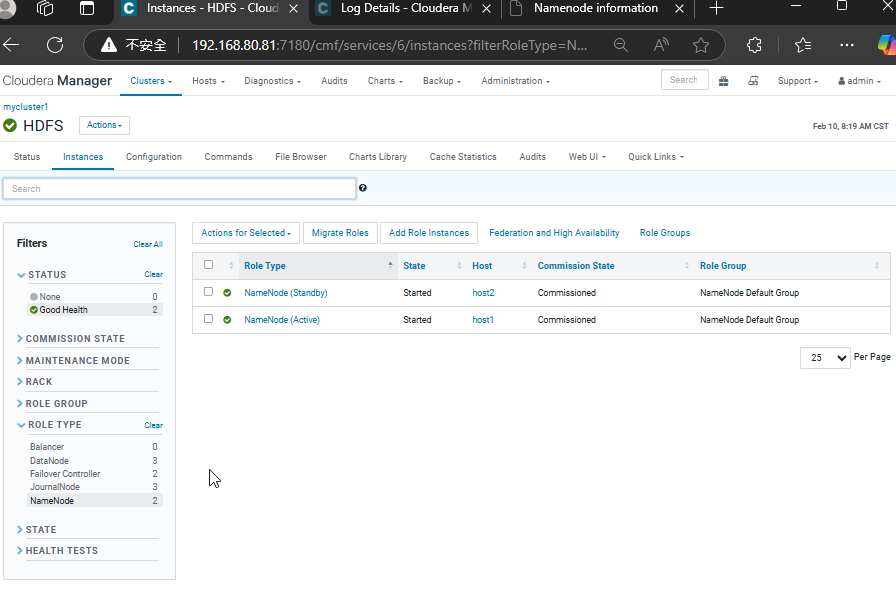The height and width of the screenshot is (597, 896).
Task: Open a new browser tab
Action: [716, 8]
